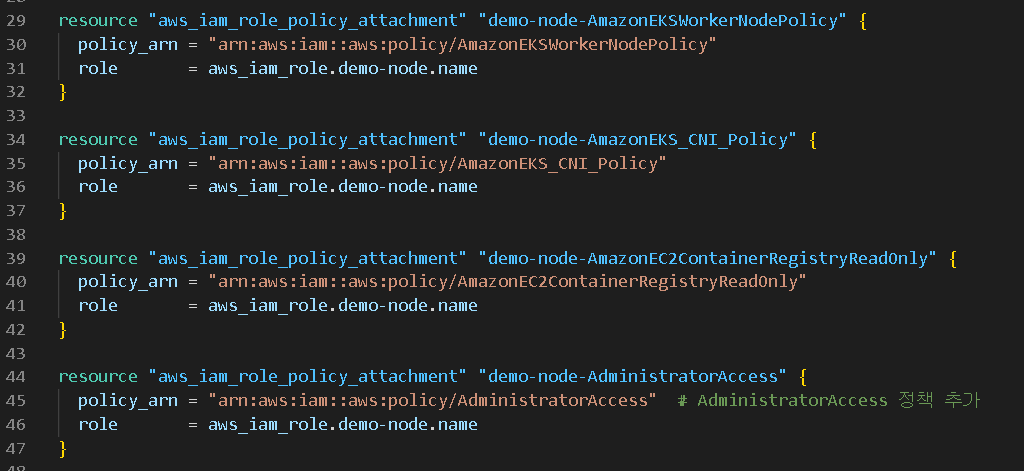
Task: Click the "role" attribute on line 31
Action: coord(98,69)
